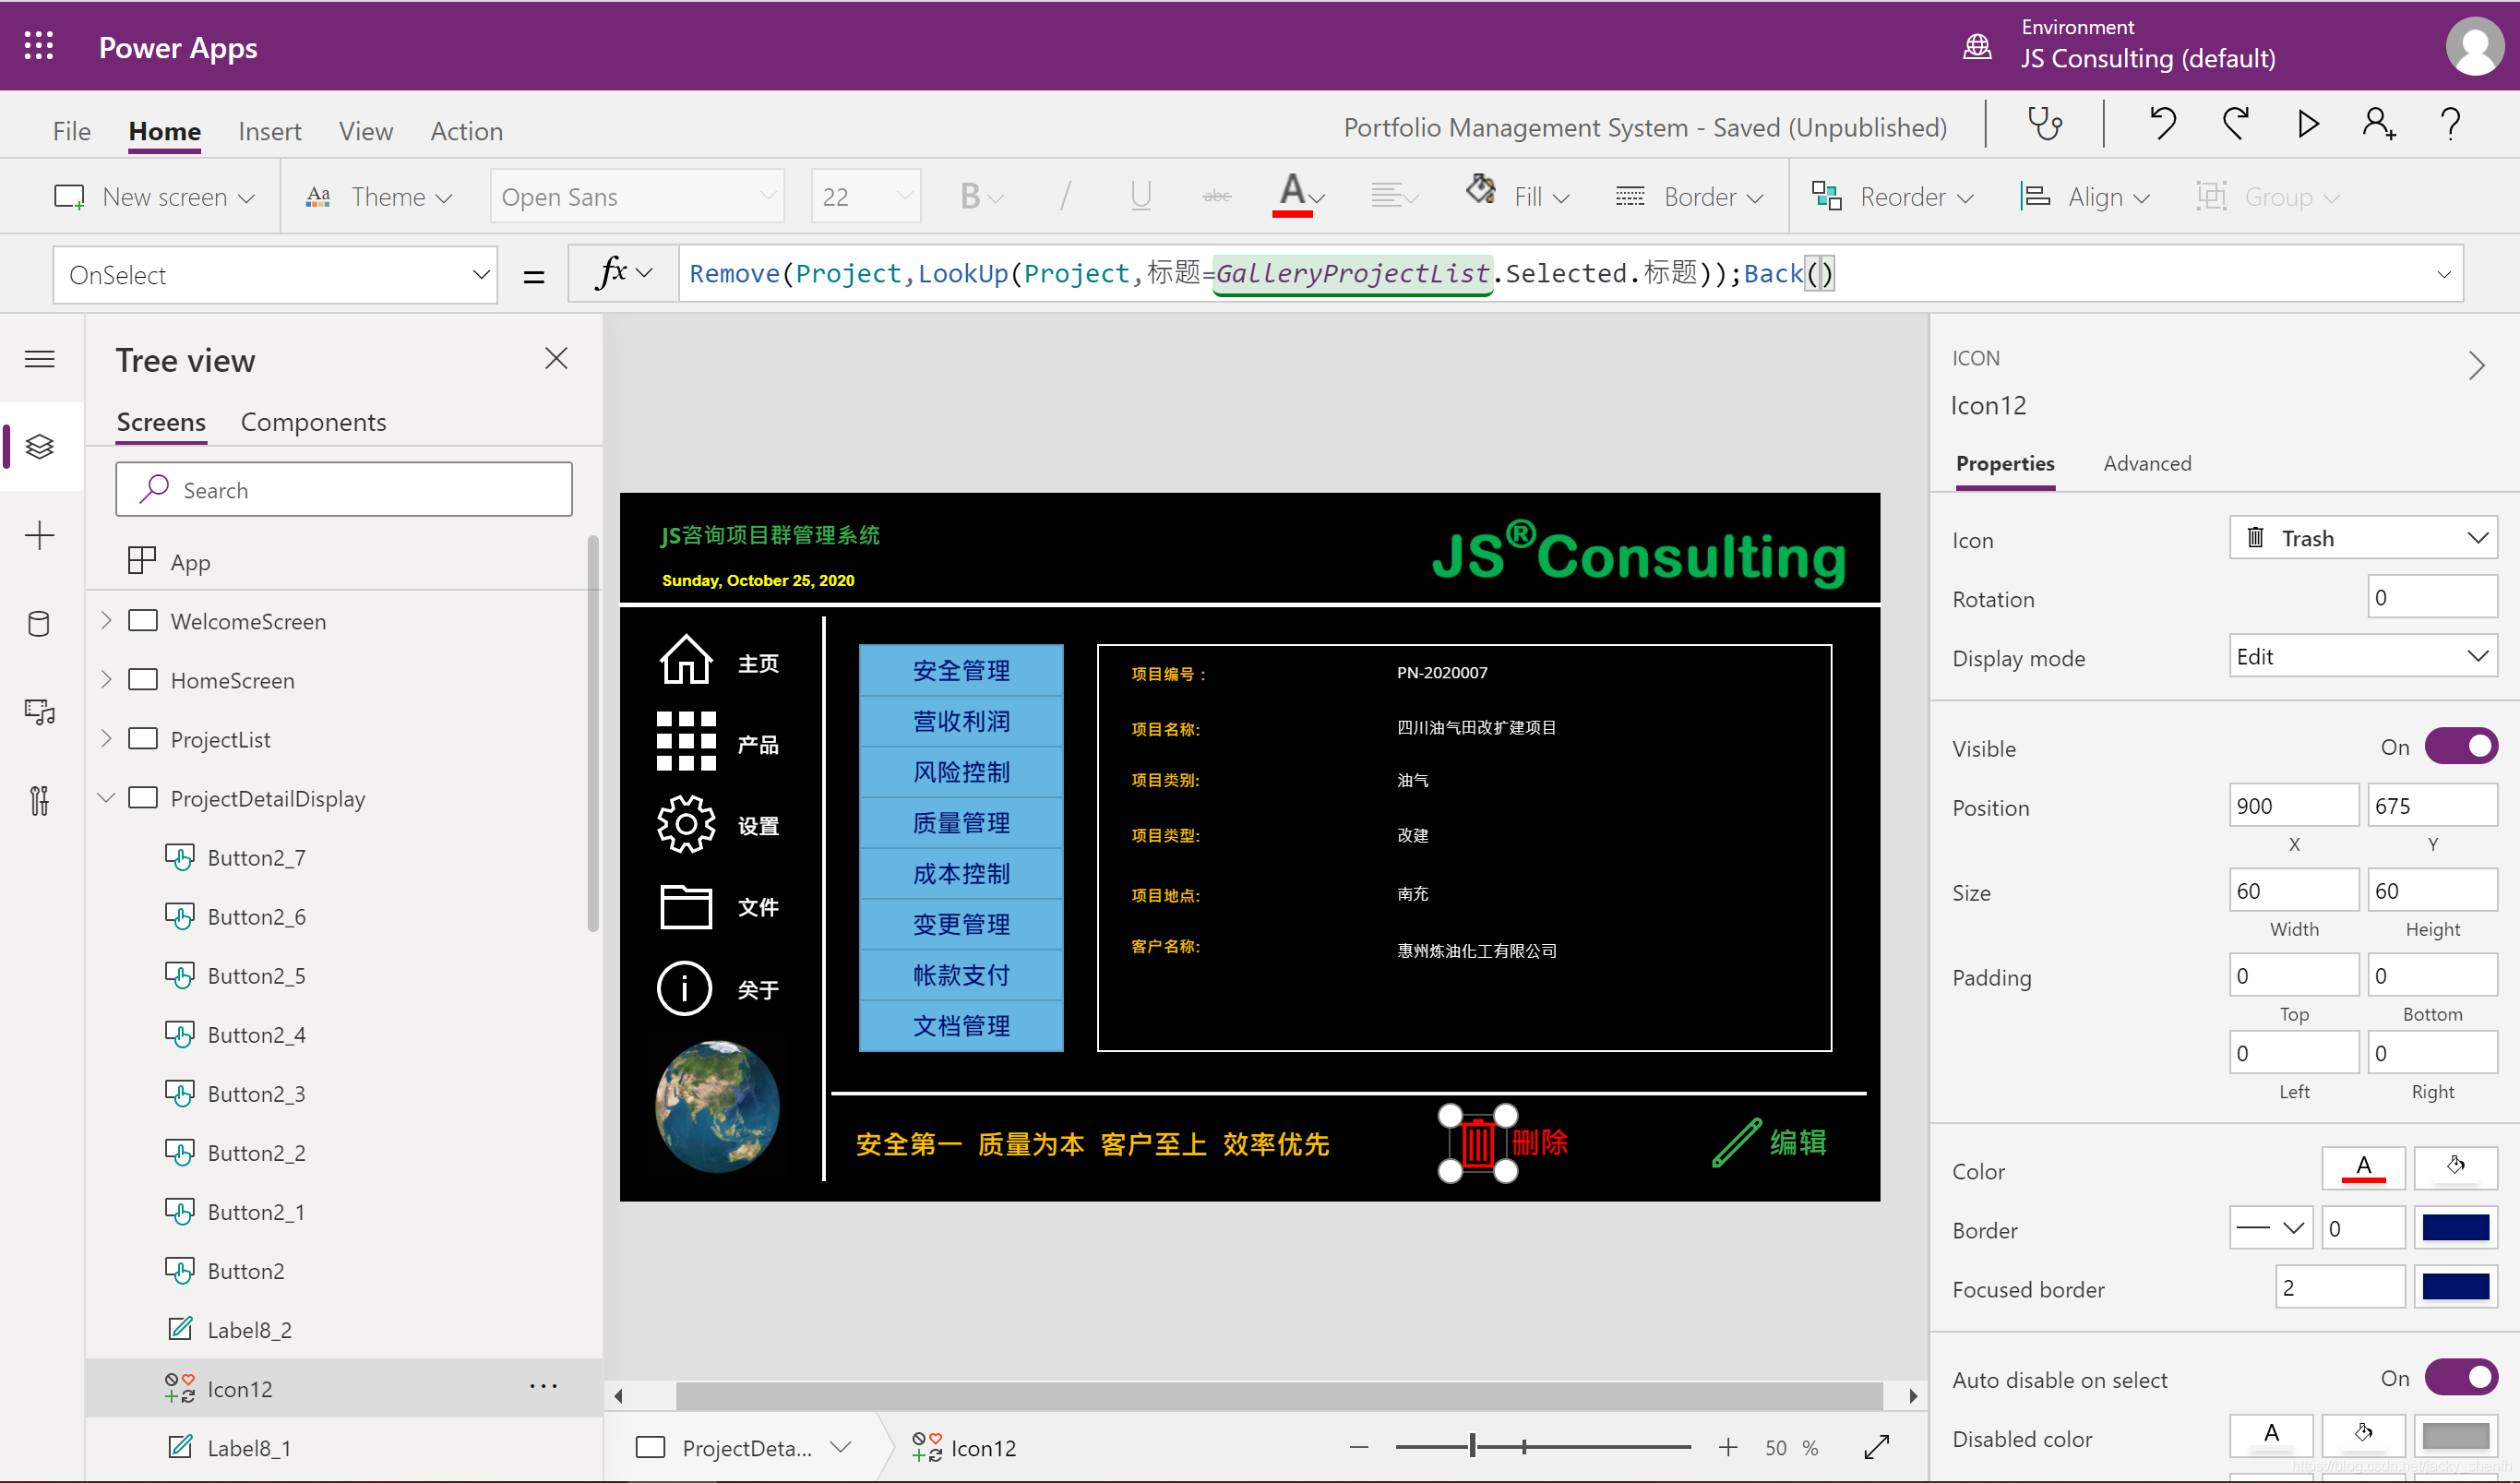Open the Insert plus icon in left rail
The image size is (2520, 1483).
pos(39,536)
